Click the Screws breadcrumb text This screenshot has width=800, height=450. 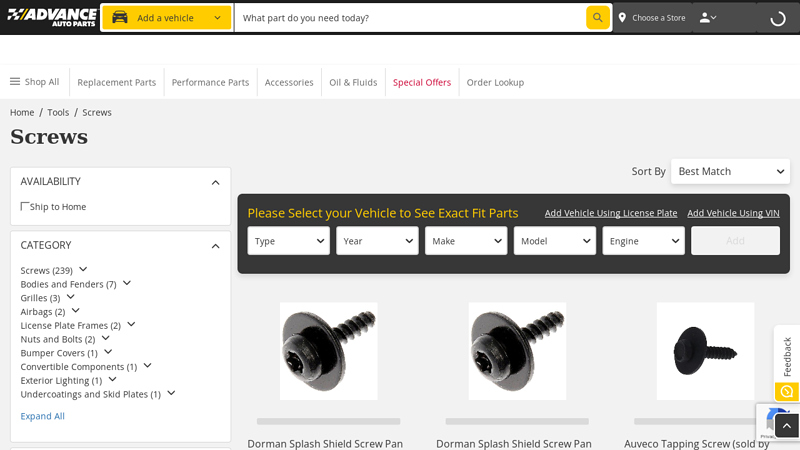97,112
